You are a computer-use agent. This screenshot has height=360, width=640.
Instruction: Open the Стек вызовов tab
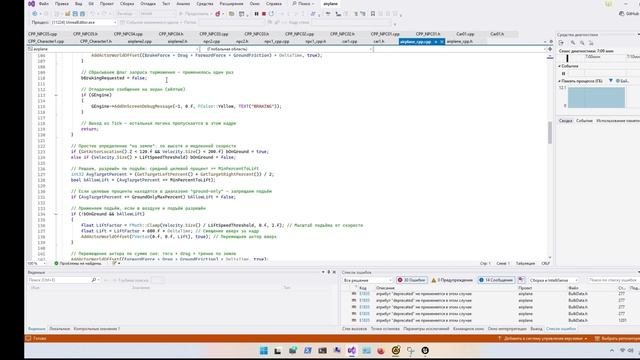pos(355,329)
